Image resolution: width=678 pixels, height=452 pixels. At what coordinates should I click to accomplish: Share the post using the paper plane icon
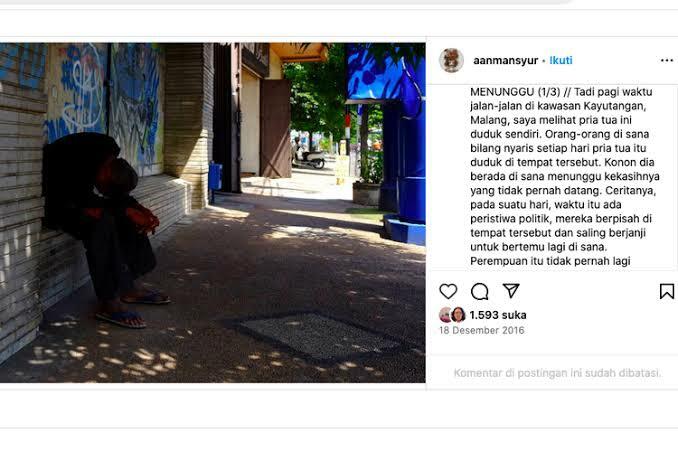[511, 291]
